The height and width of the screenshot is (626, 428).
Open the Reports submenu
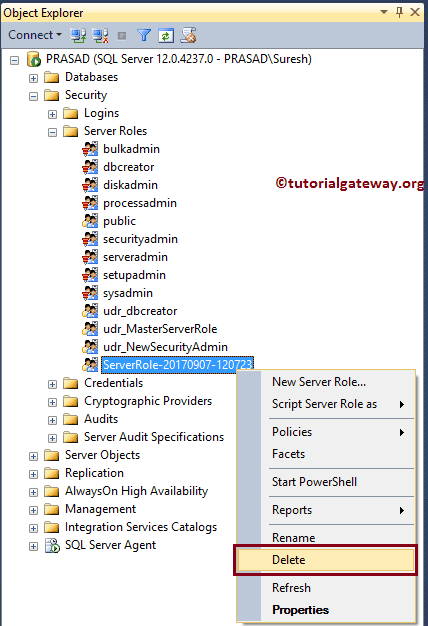pos(326,510)
